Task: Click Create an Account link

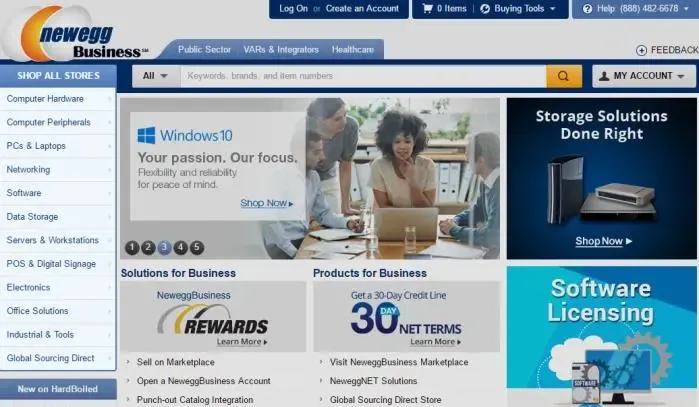Action: coord(362,8)
